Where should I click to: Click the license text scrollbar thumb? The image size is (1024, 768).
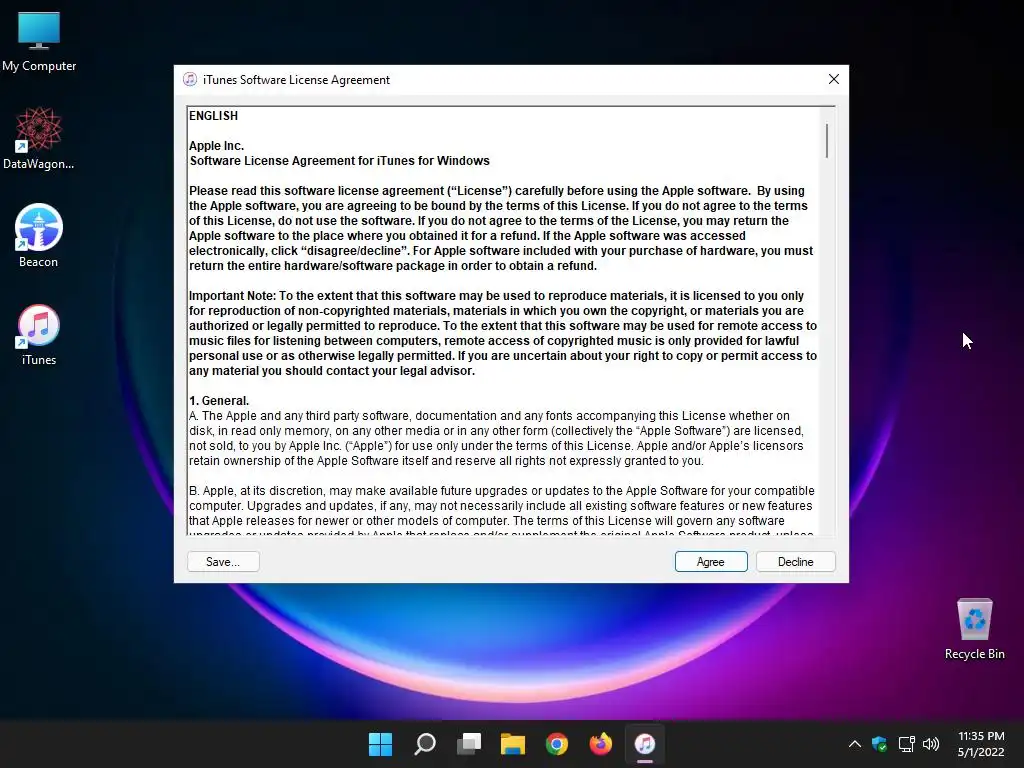[x=827, y=140]
